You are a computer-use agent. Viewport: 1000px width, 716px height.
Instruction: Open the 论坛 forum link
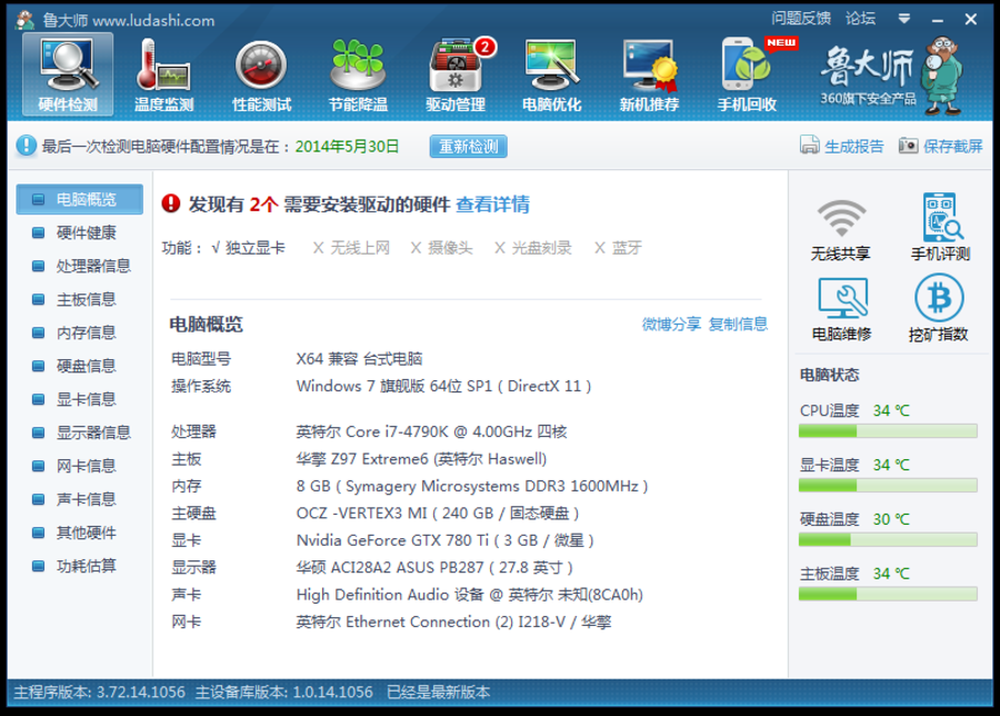click(x=860, y=18)
